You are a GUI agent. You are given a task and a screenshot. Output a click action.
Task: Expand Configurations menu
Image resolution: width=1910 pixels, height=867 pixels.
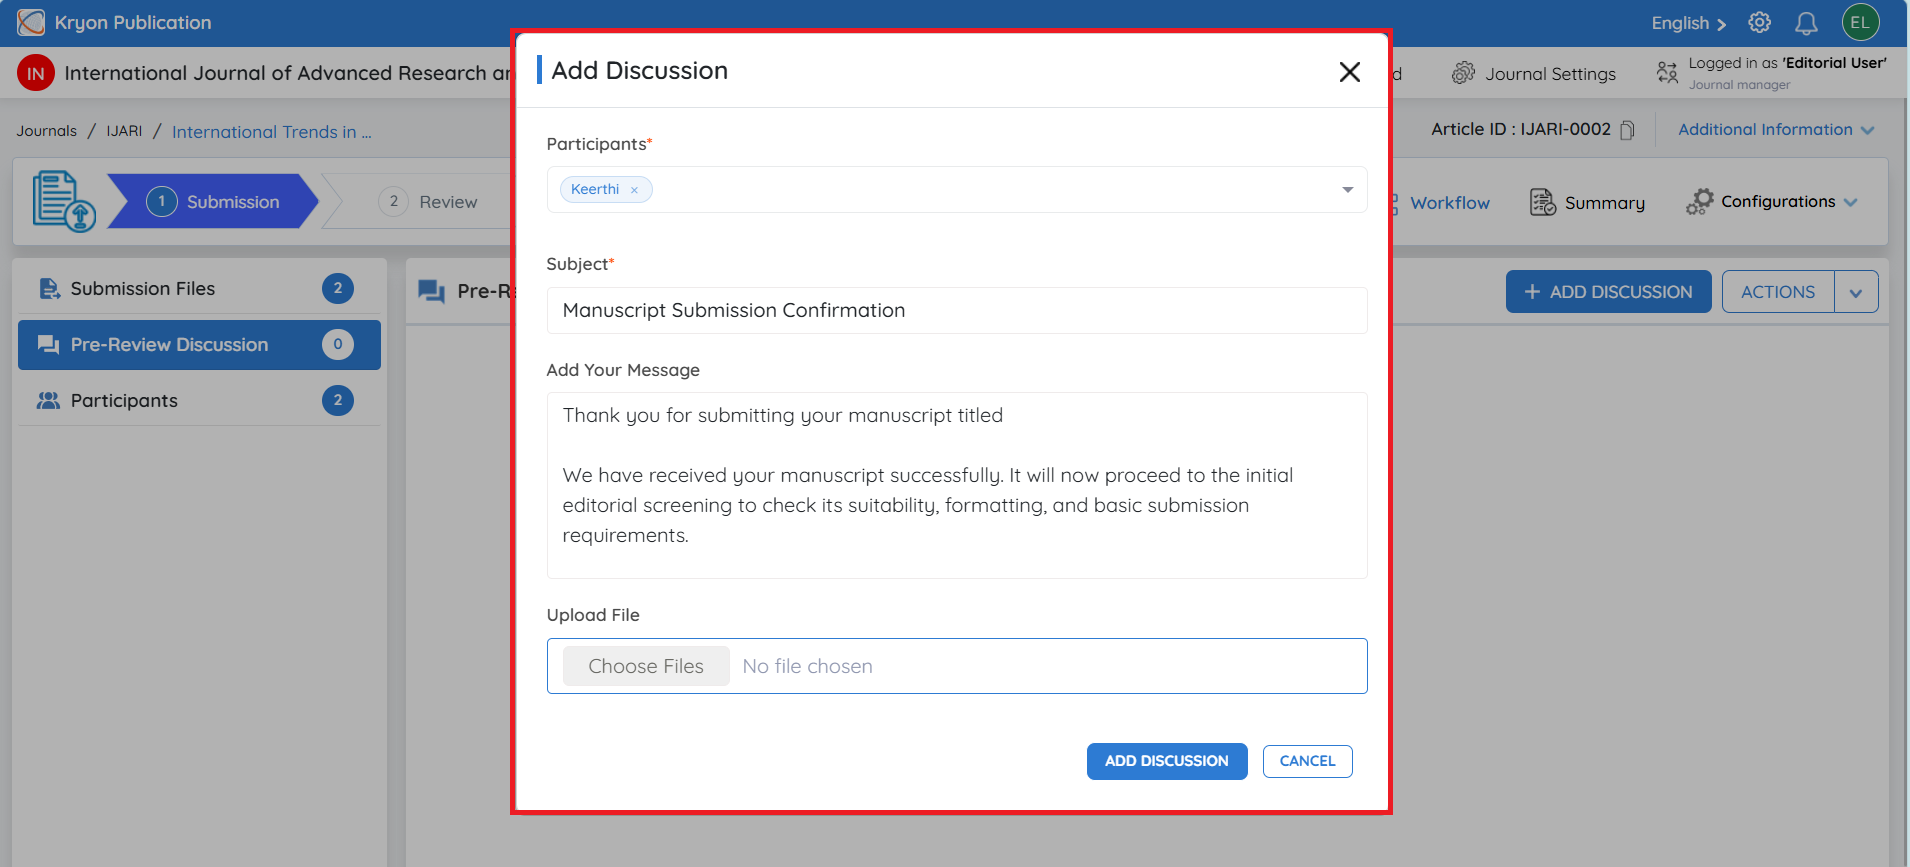point(1771,202)
